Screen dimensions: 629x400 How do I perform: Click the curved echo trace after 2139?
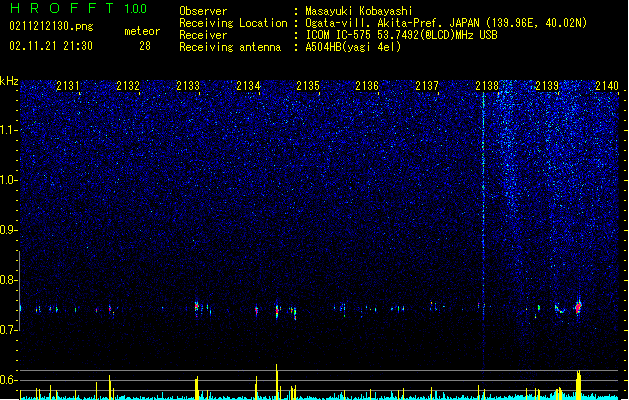(x=561, y=309)
